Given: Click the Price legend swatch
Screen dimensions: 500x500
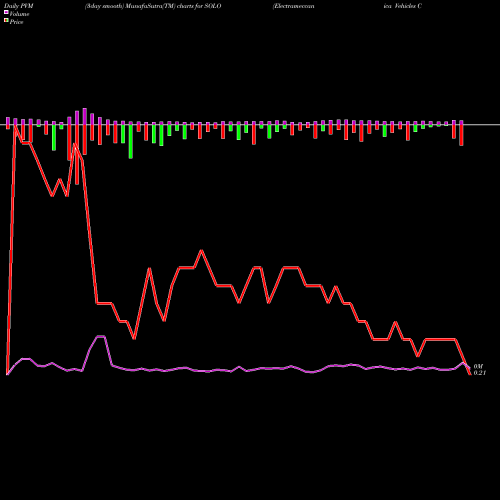Looking at the screenshot, I should pos(6,21).
